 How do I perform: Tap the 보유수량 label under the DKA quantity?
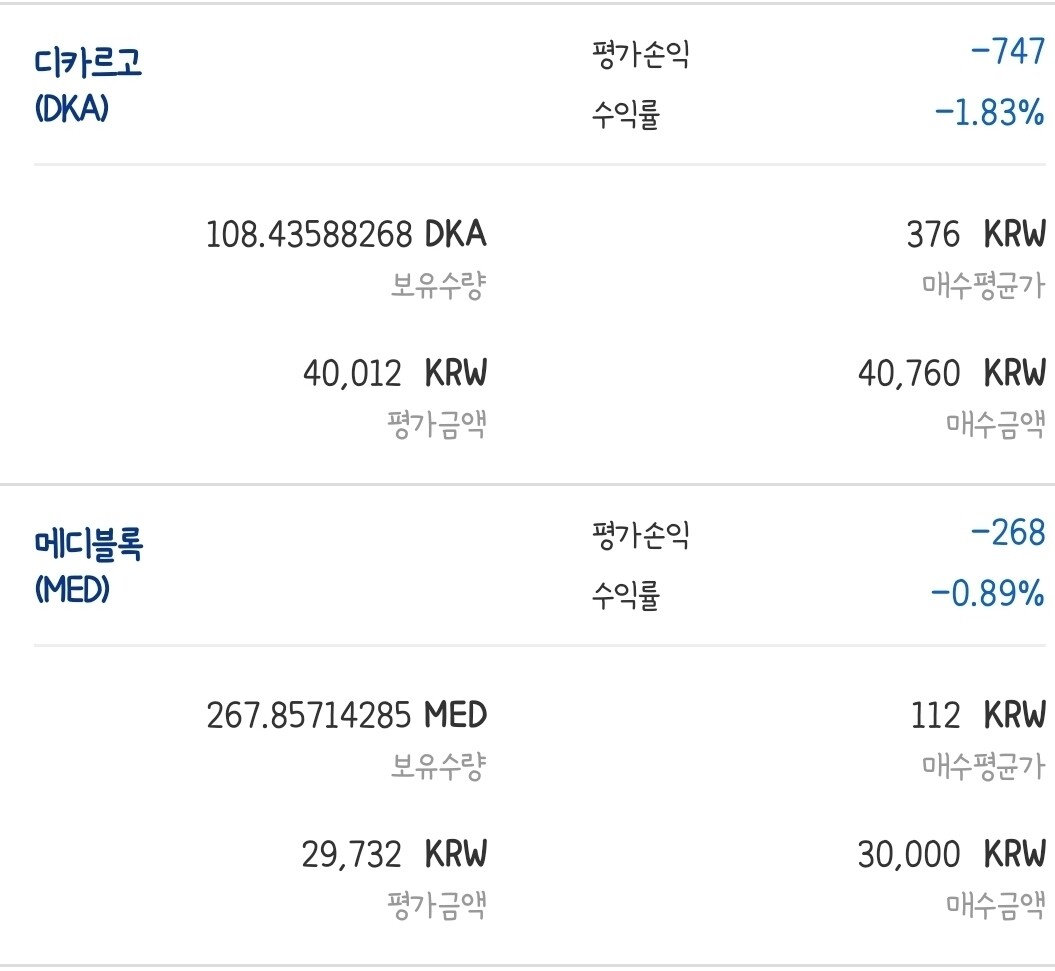pos(438,286)
